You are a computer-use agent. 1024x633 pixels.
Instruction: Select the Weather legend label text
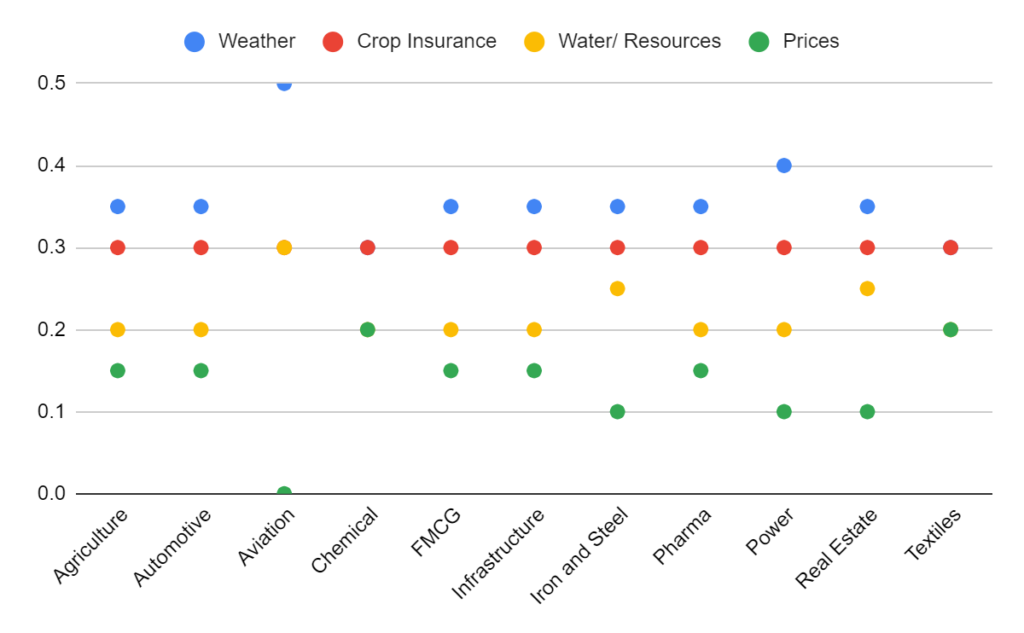pos(256,41)
